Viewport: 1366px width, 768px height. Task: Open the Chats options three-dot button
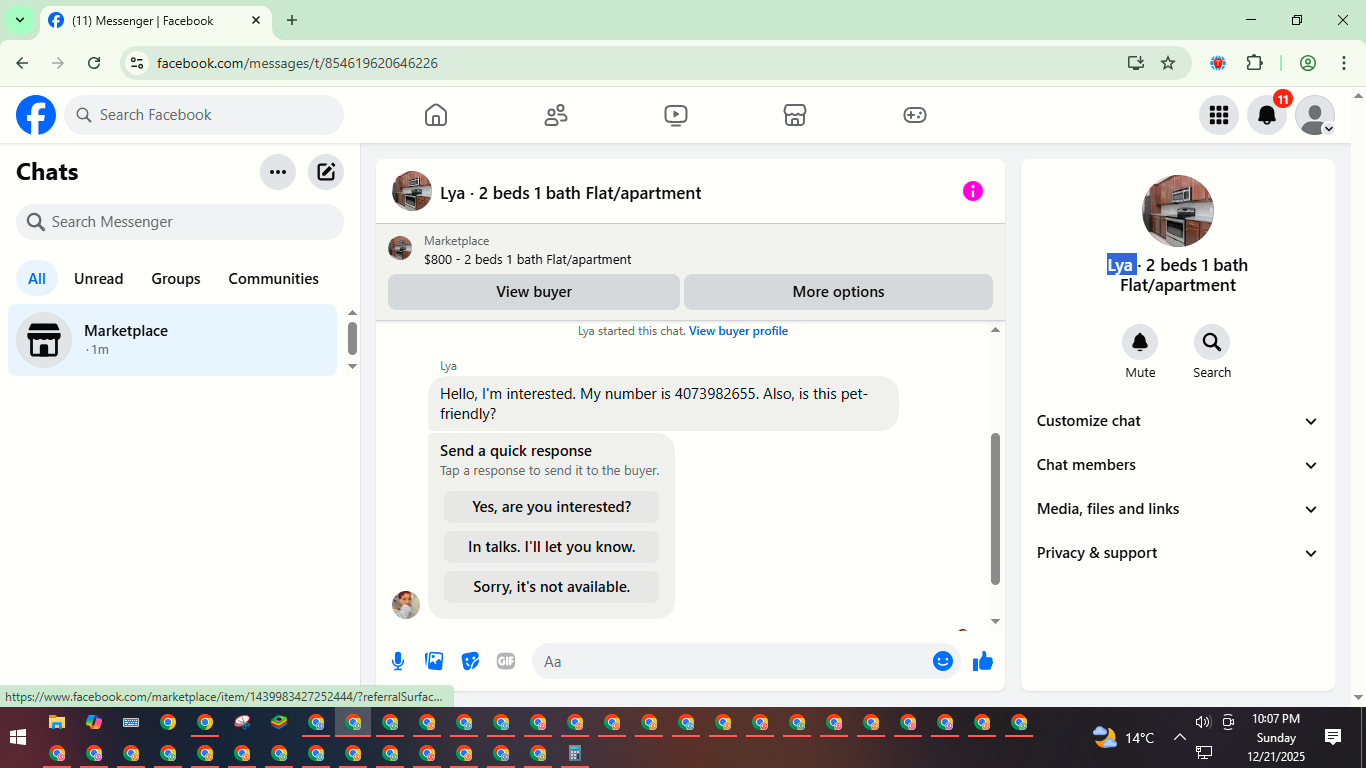pyautogui.click(x=278, y=172)
